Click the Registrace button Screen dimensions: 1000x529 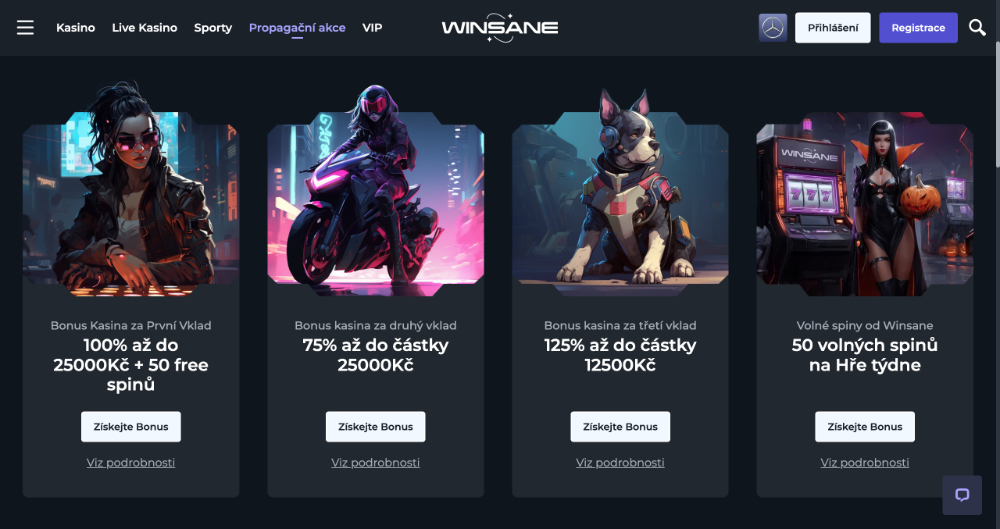(918, 28)
